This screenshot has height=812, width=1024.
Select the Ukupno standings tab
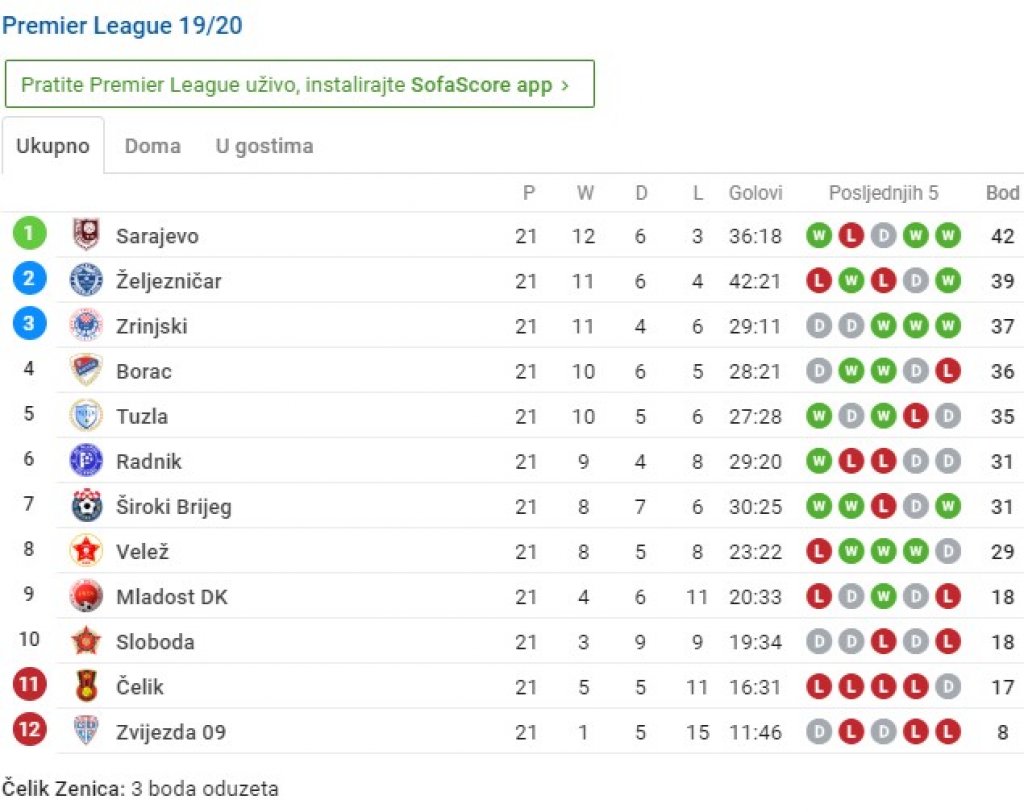[53, 146]
